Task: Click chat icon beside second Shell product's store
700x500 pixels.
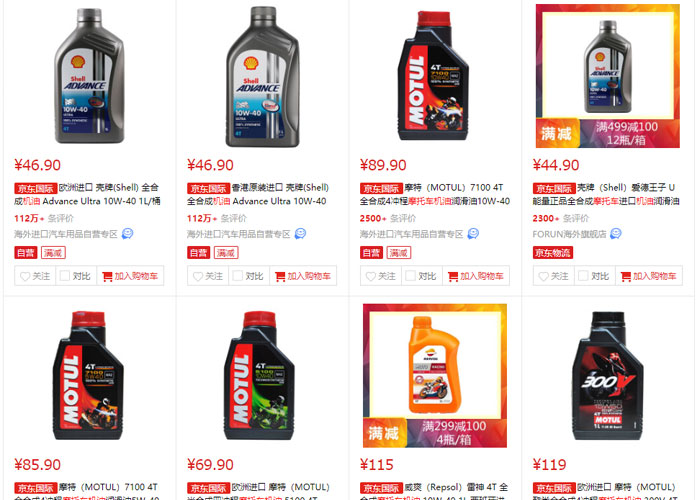Action: point(300,233)
